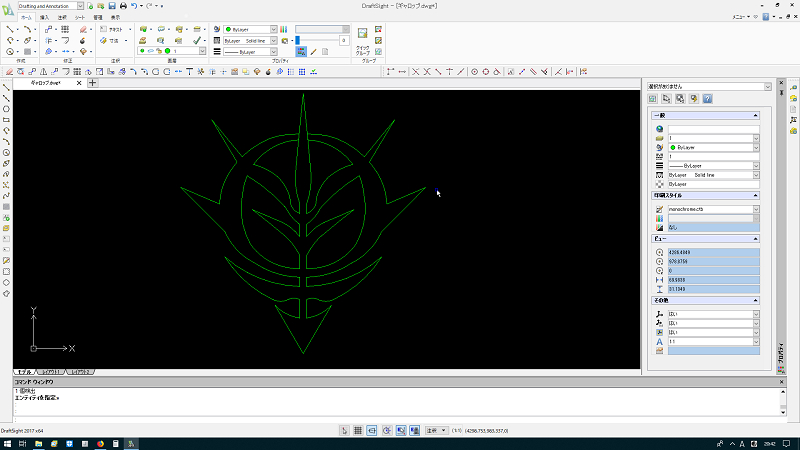Collapse the ビュー View section in Properties
This screenshot has width=800, height=450.
[x=755, y=239]
